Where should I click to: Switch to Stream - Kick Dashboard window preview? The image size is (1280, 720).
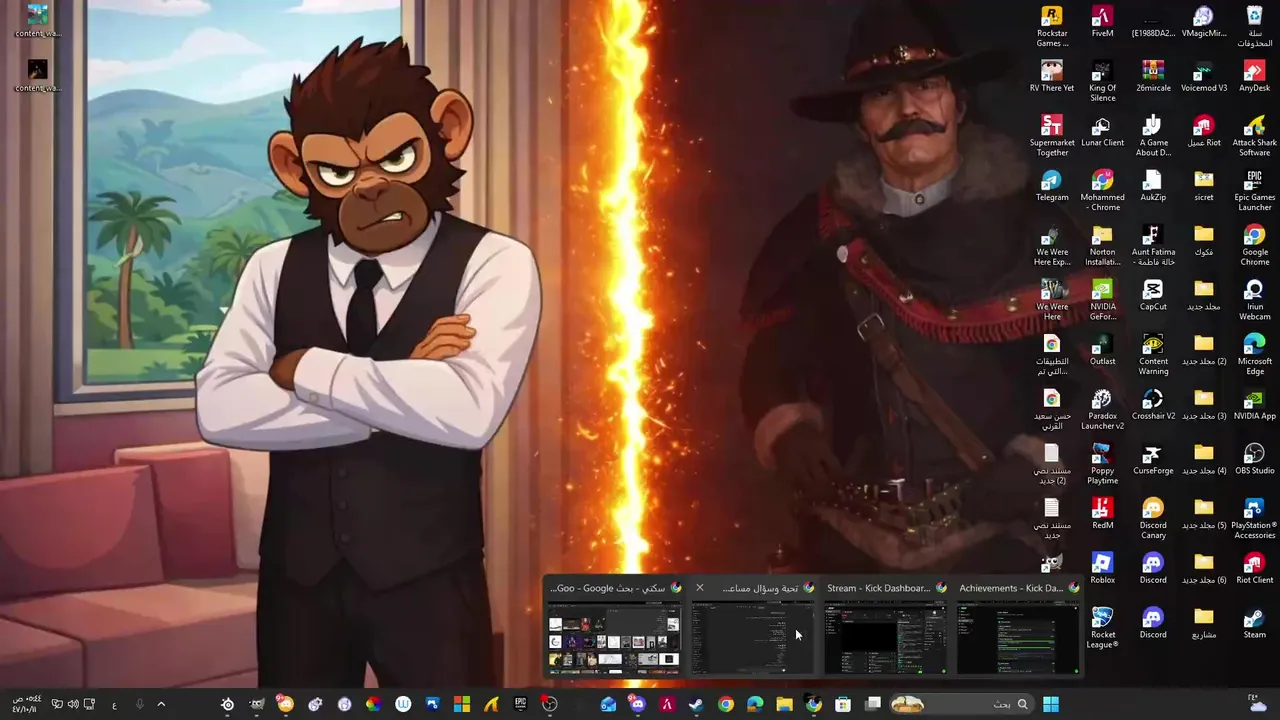pos(885,627)
